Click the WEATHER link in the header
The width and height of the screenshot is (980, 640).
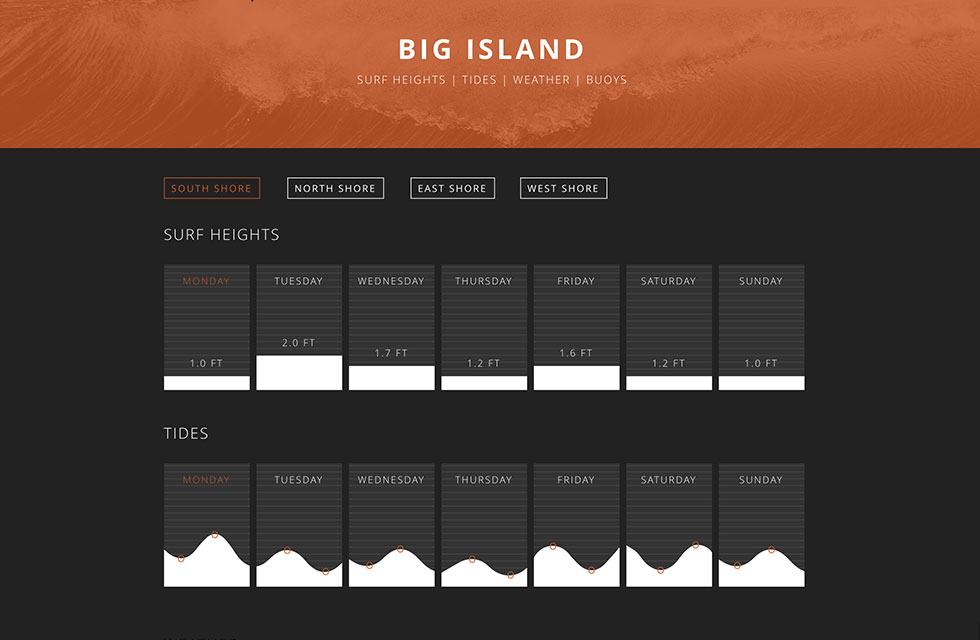[x=541, y=80]
